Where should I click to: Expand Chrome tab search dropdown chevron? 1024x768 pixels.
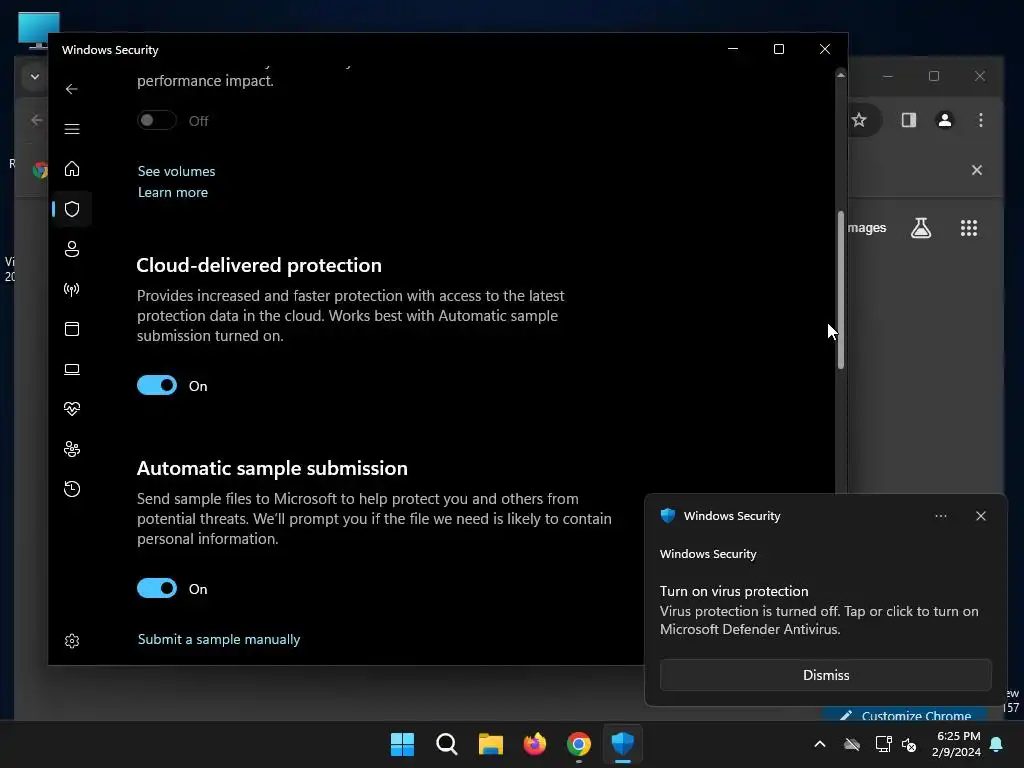click(x=35, y=77)
